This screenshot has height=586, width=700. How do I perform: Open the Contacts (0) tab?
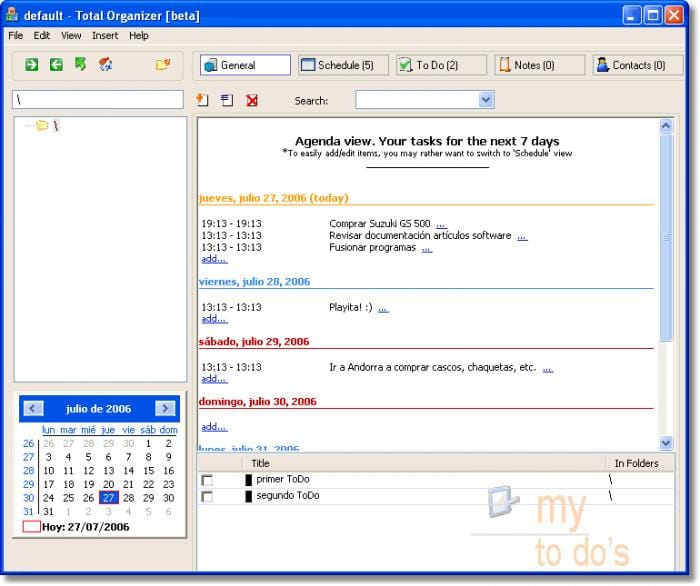(638, 65)
